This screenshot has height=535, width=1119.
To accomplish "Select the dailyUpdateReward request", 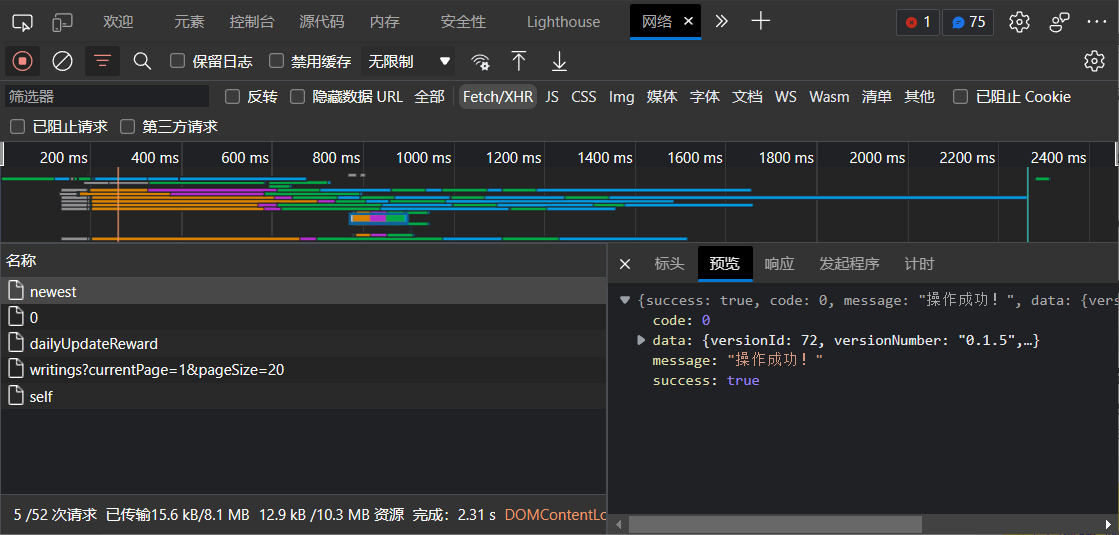I will click(x=303, y=344).
